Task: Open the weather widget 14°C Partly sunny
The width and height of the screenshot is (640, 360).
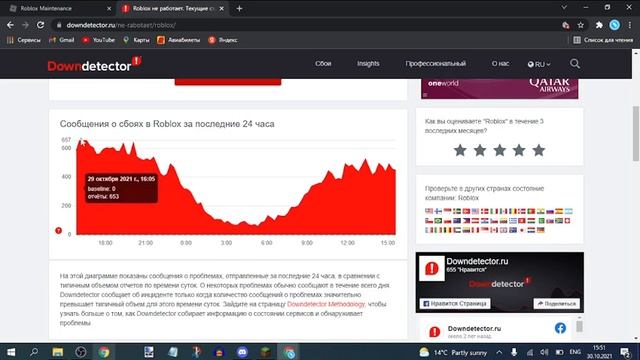Action: tap(453, 352)
